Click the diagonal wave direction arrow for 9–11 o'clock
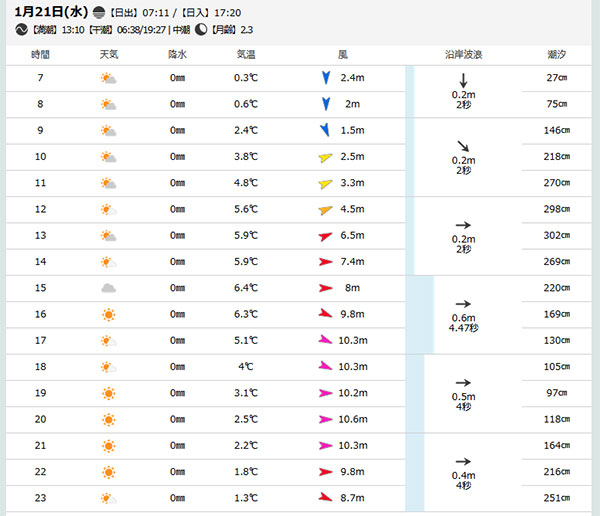The image size is (600, 516). [x=463, y=146]
